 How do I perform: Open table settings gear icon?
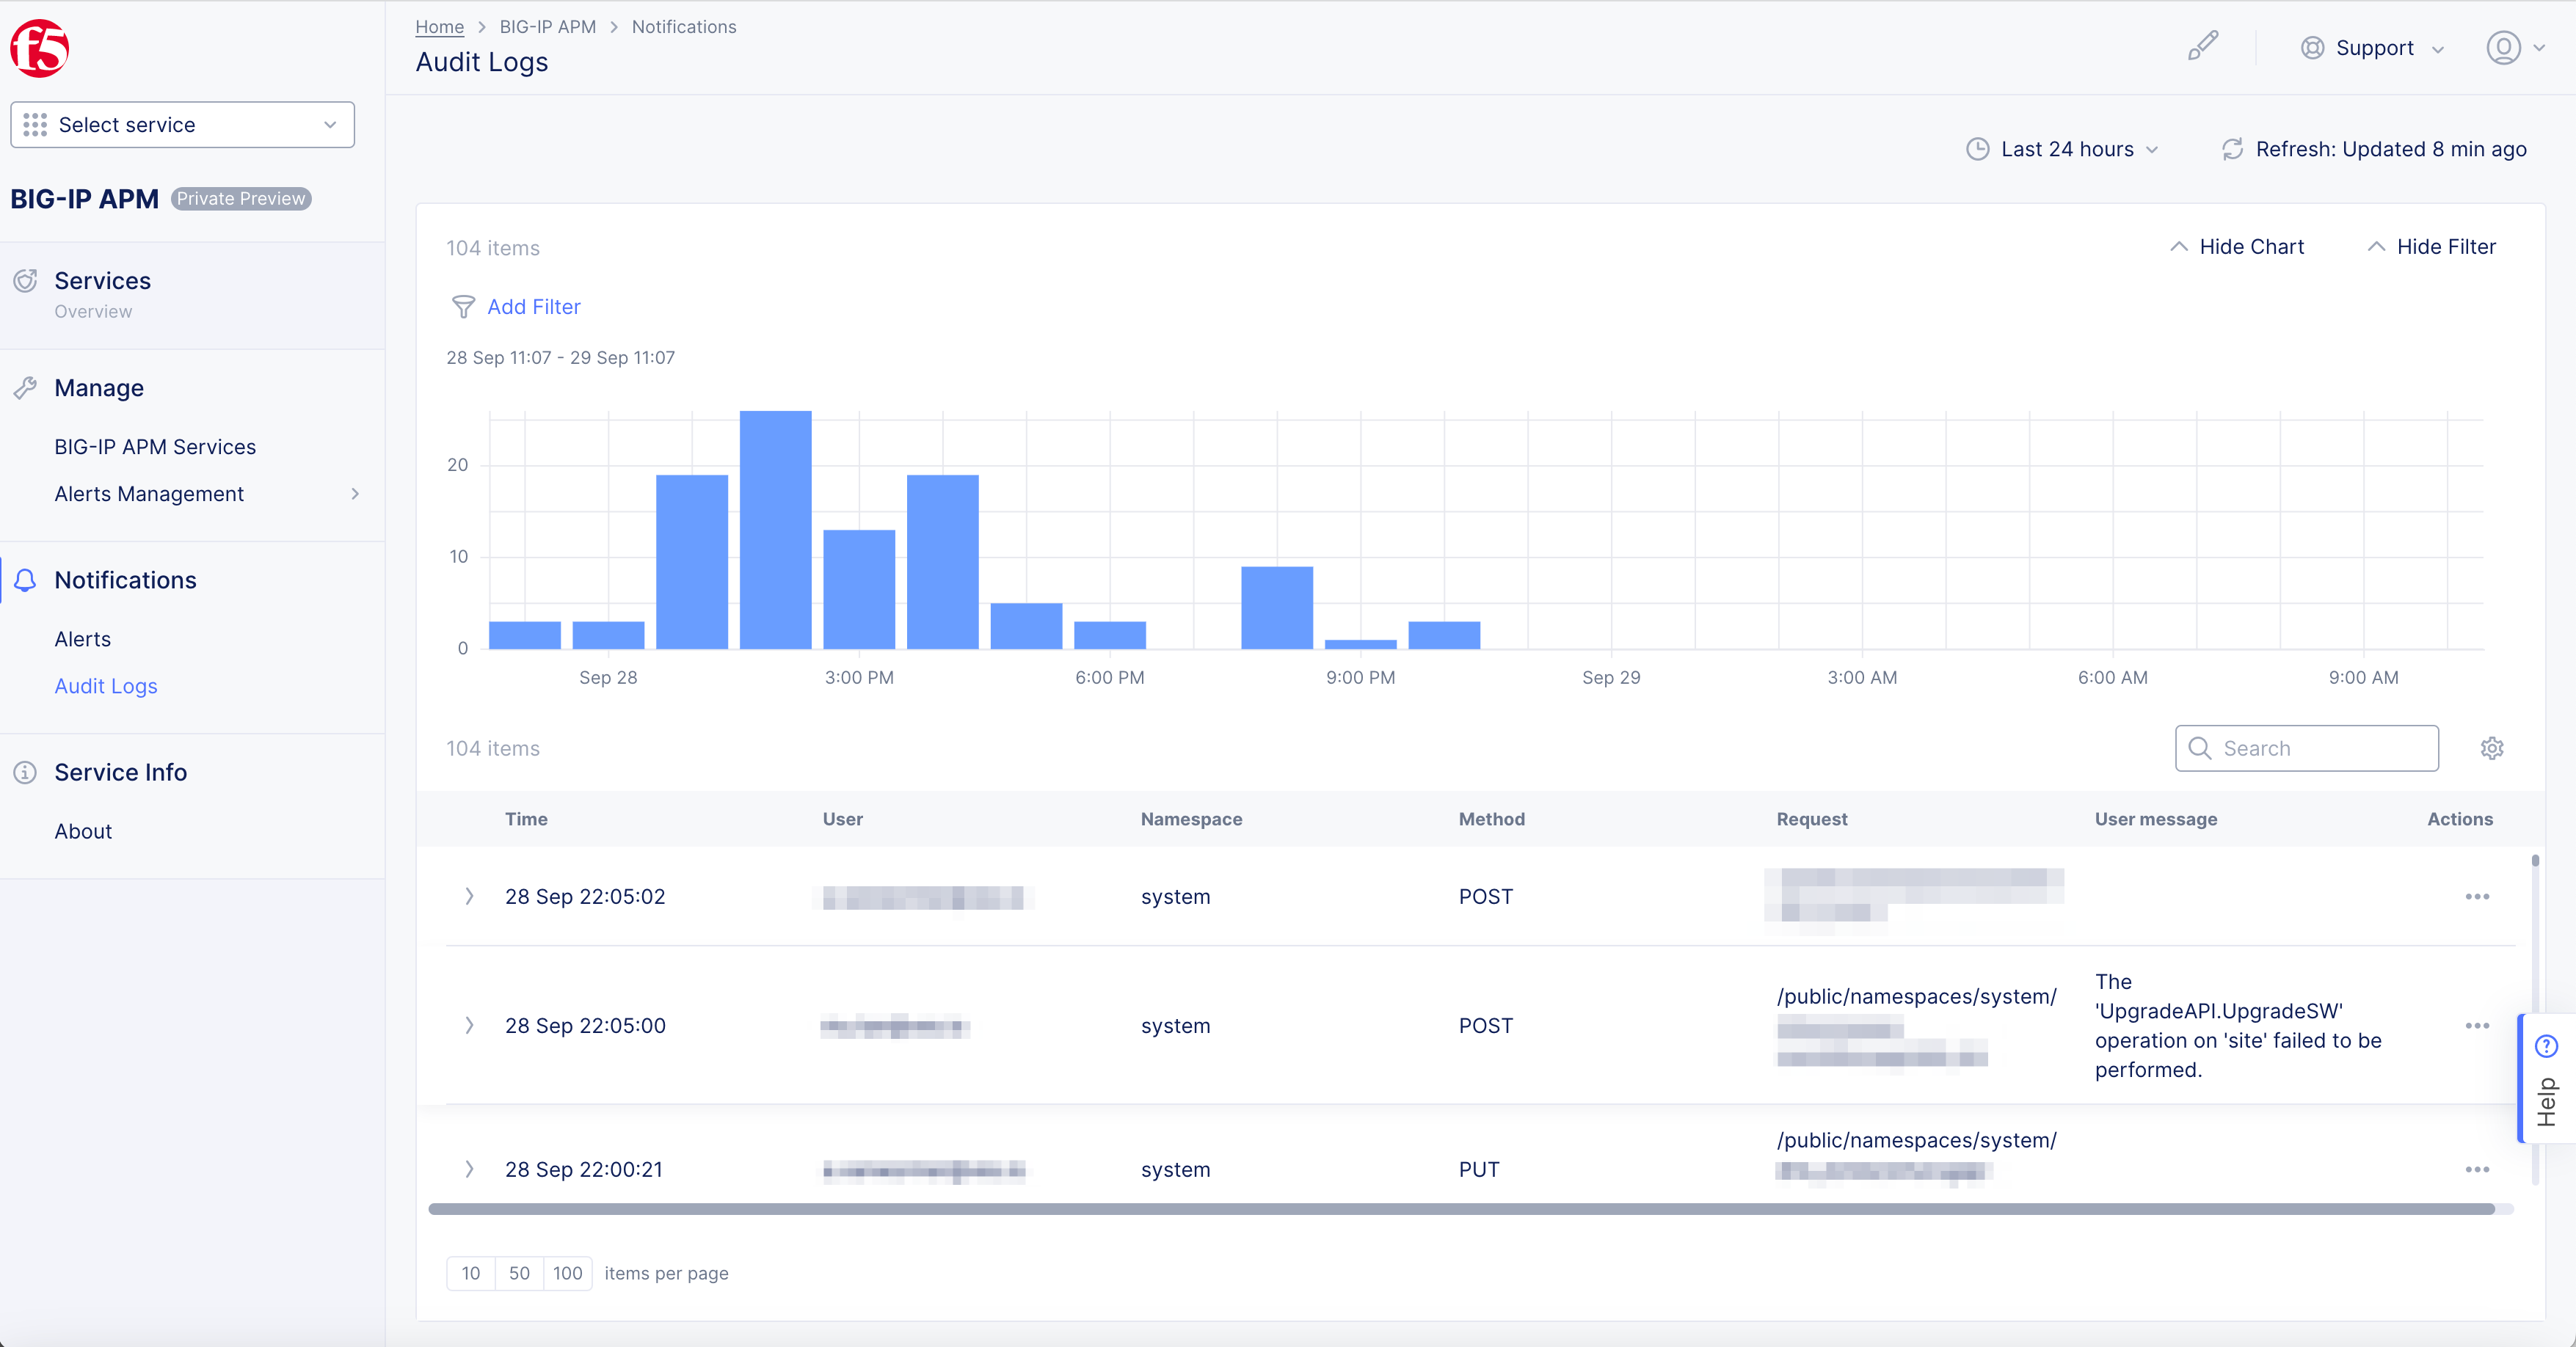pos(2492,748)
